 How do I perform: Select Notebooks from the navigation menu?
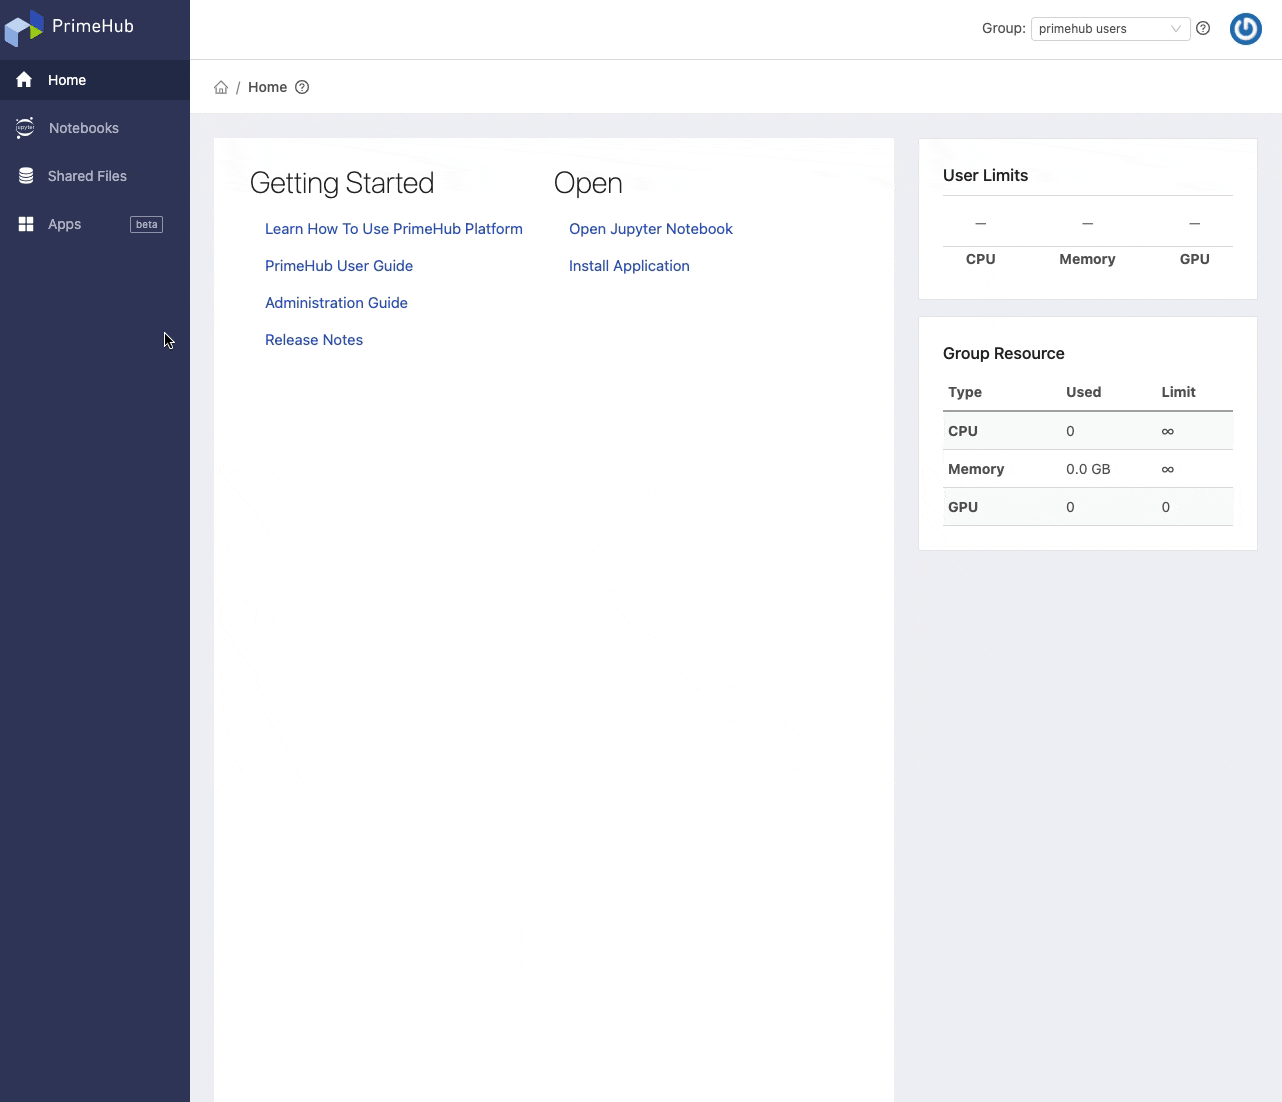click(x=83, y=128)
